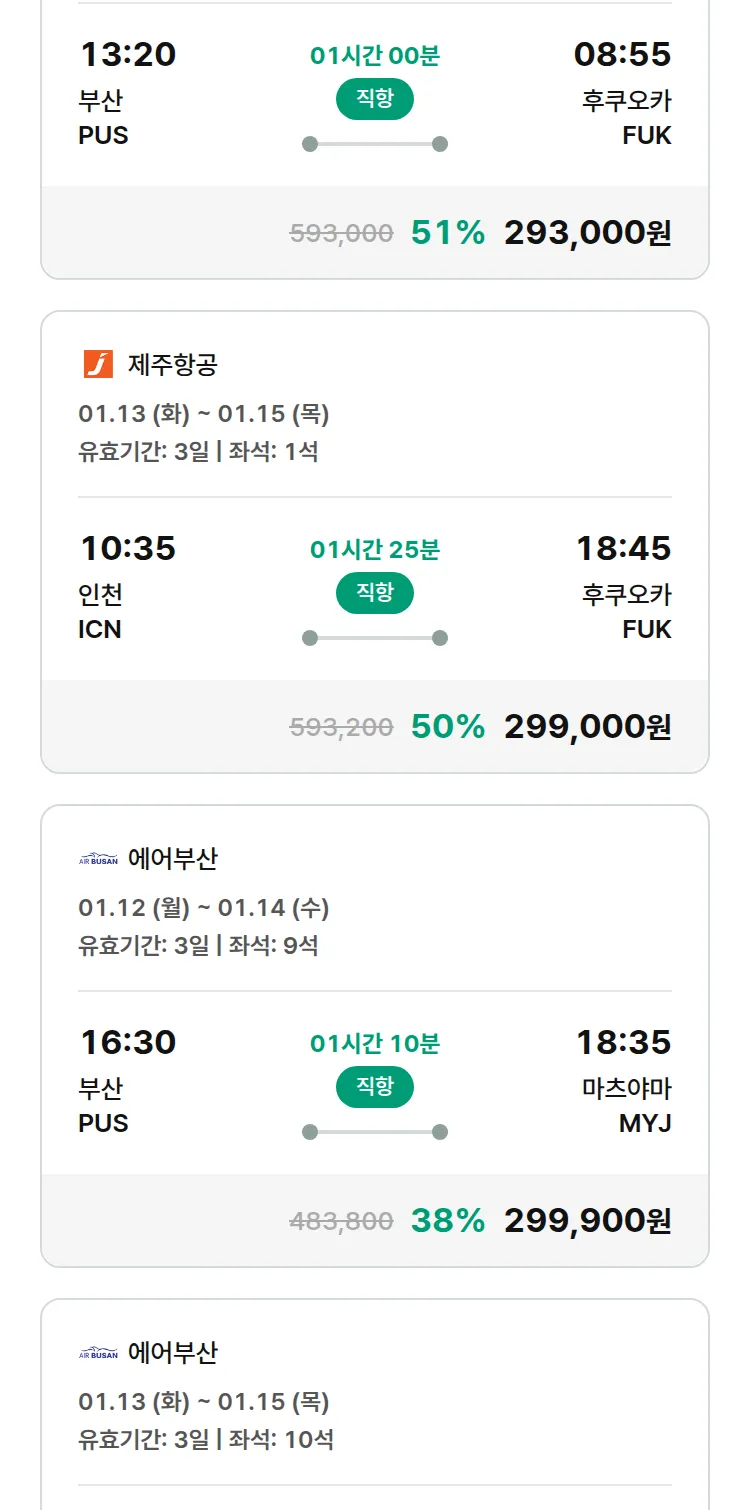Click the 51% discount label
The image size is (750, 1510).
click(447, 233)
